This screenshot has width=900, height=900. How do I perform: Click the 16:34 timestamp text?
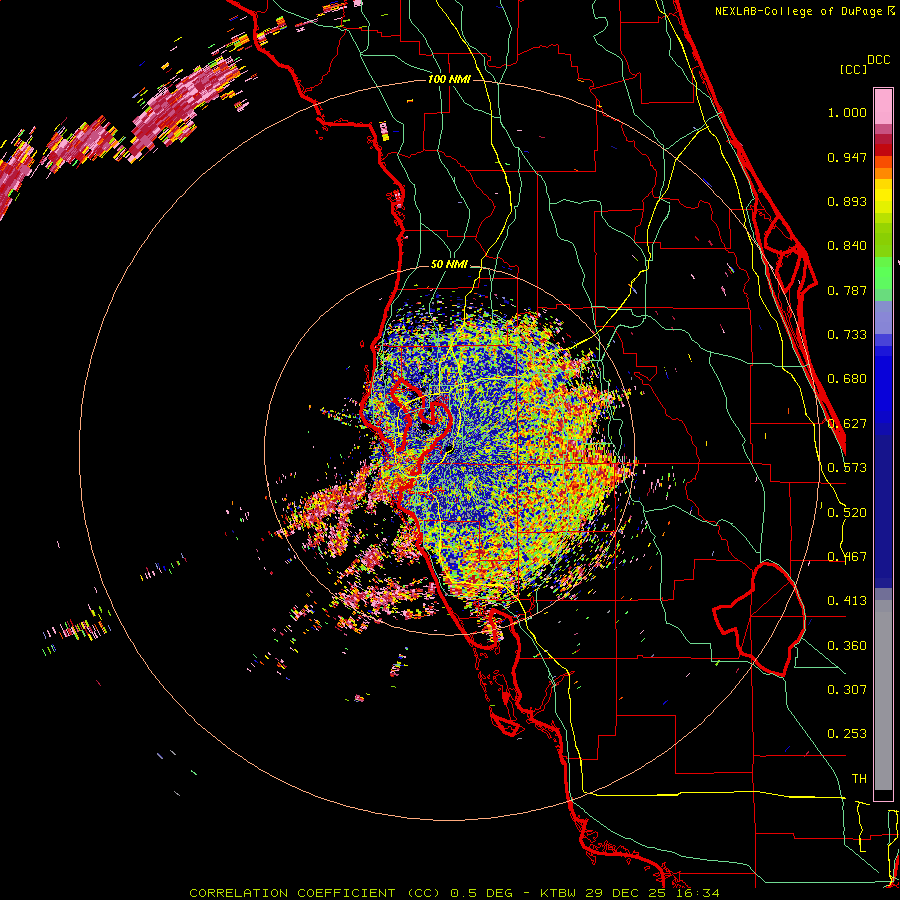pos(696,893)
